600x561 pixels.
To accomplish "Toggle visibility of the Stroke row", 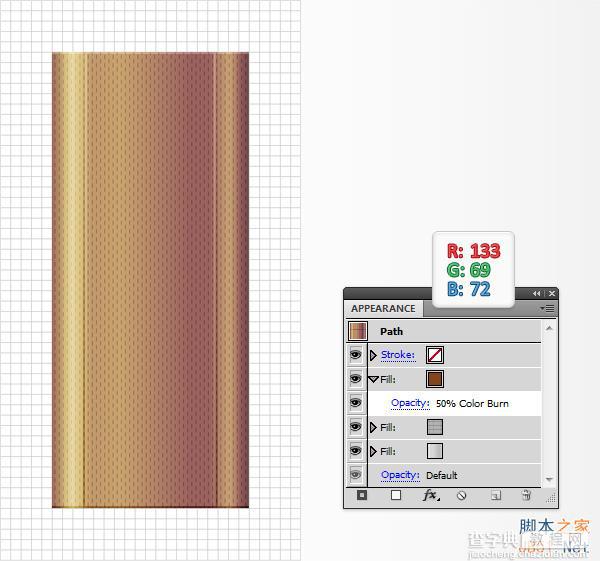I will tap(356, 355).
